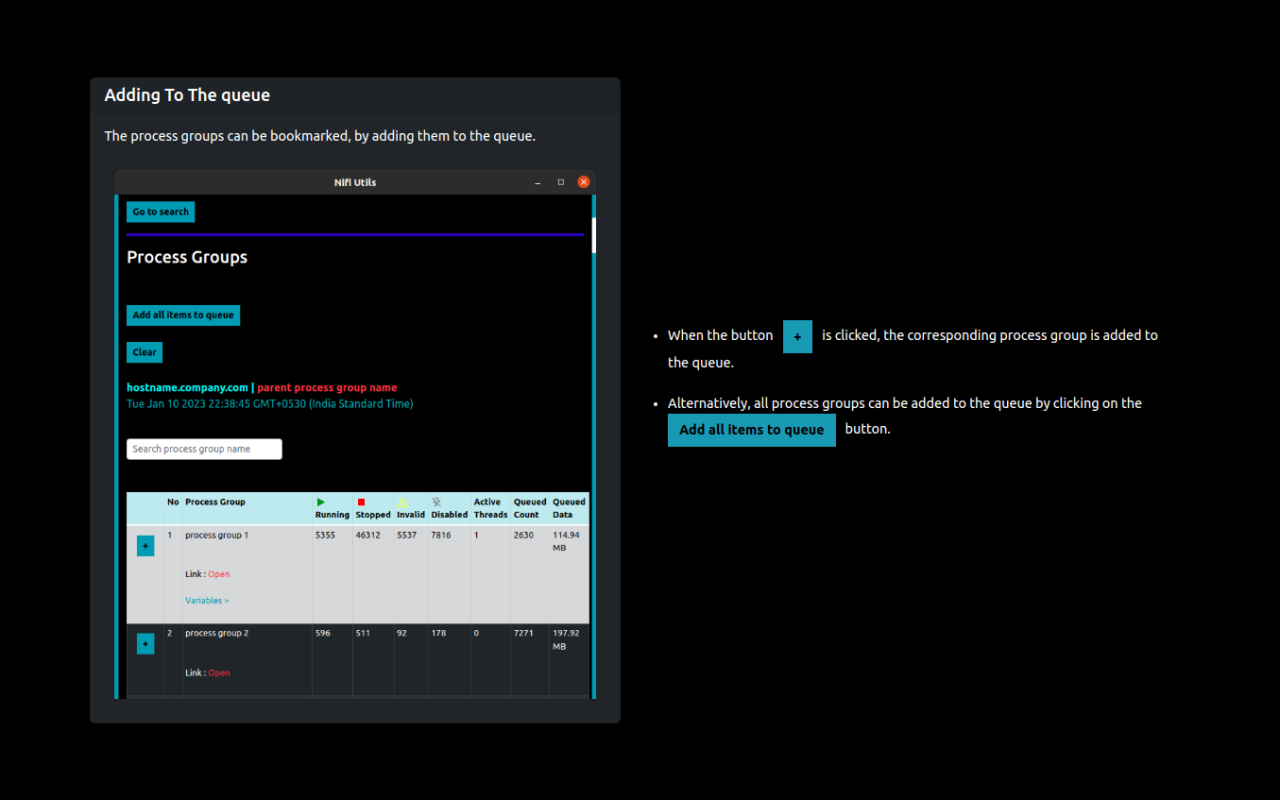This screenshot has height=800, width=1280.
Task: Click the Nifi window vertical scrollbar thumb
Action: (594, 235)
